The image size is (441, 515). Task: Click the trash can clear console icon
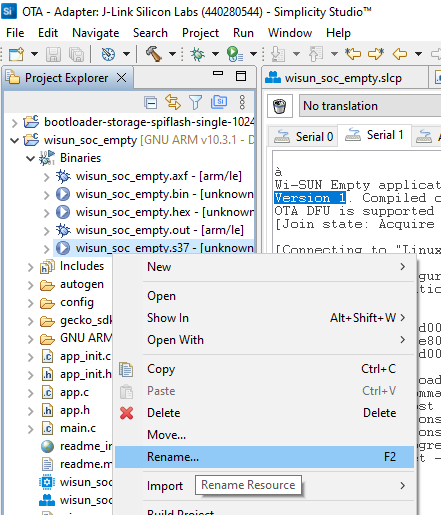[280, 106]
